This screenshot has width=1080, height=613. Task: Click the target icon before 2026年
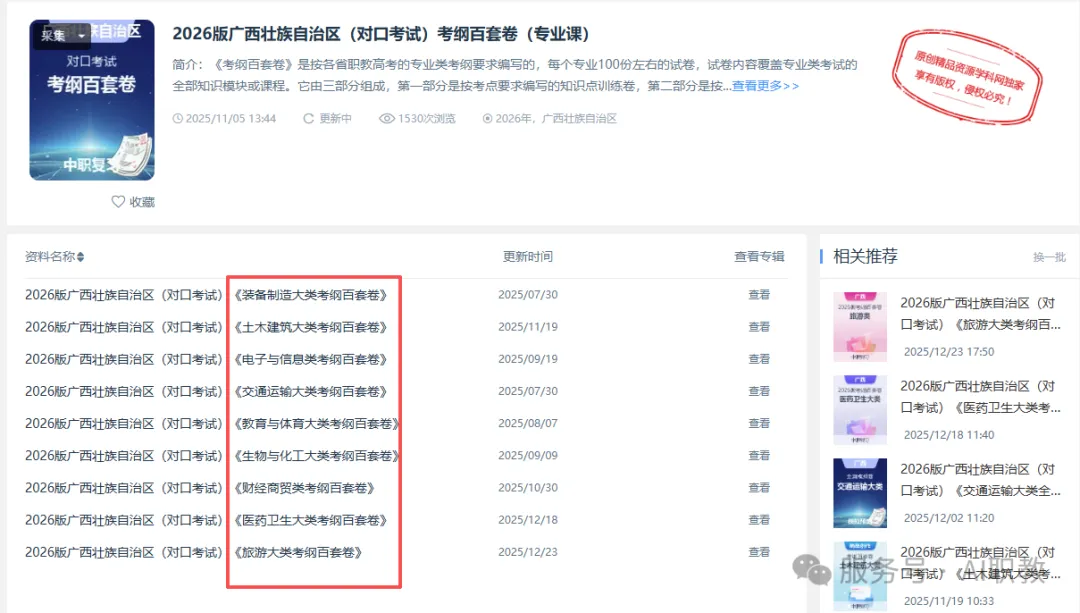(489, 118)
